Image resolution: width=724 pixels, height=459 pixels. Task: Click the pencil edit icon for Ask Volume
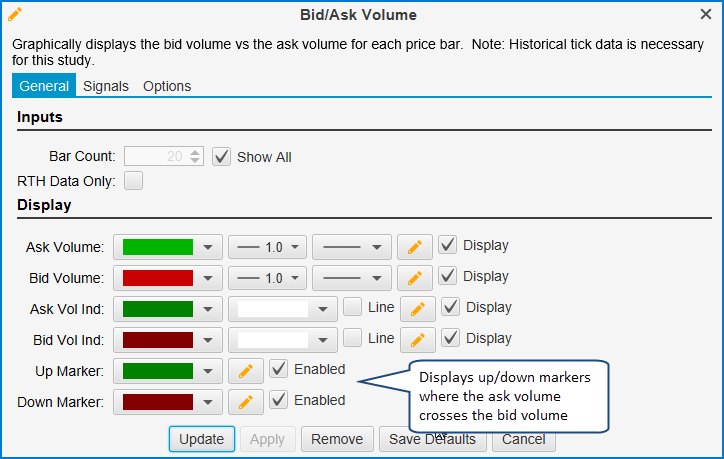[415, 247]
